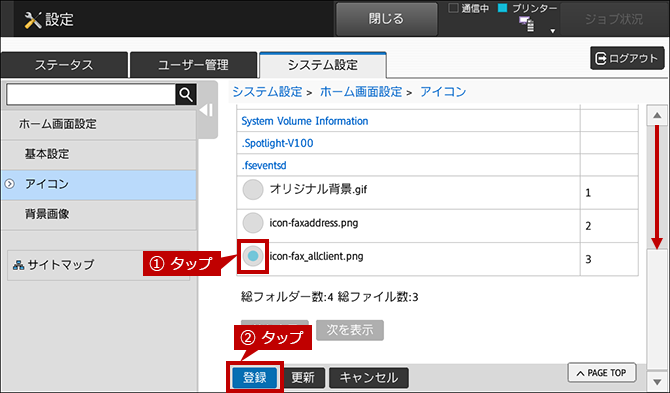Image resolution: width=670 pixels, height=393 pixels.
Task: Select オリジナル背景.gif radio button
Action: point(253,190)
